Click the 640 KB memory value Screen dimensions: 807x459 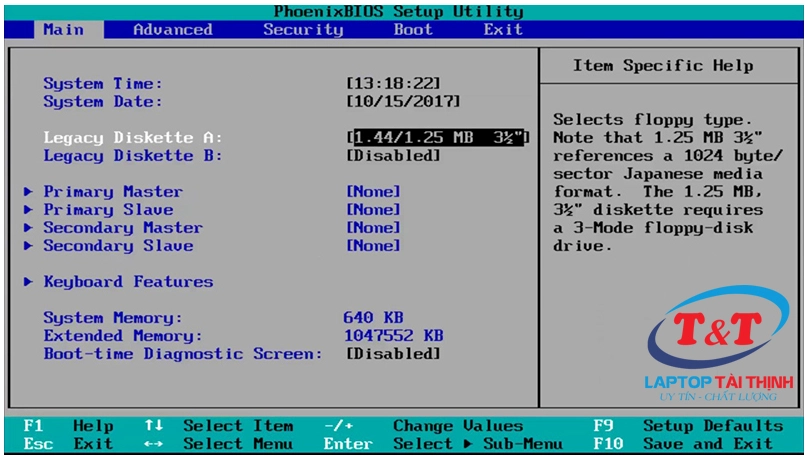pos(374,318)
